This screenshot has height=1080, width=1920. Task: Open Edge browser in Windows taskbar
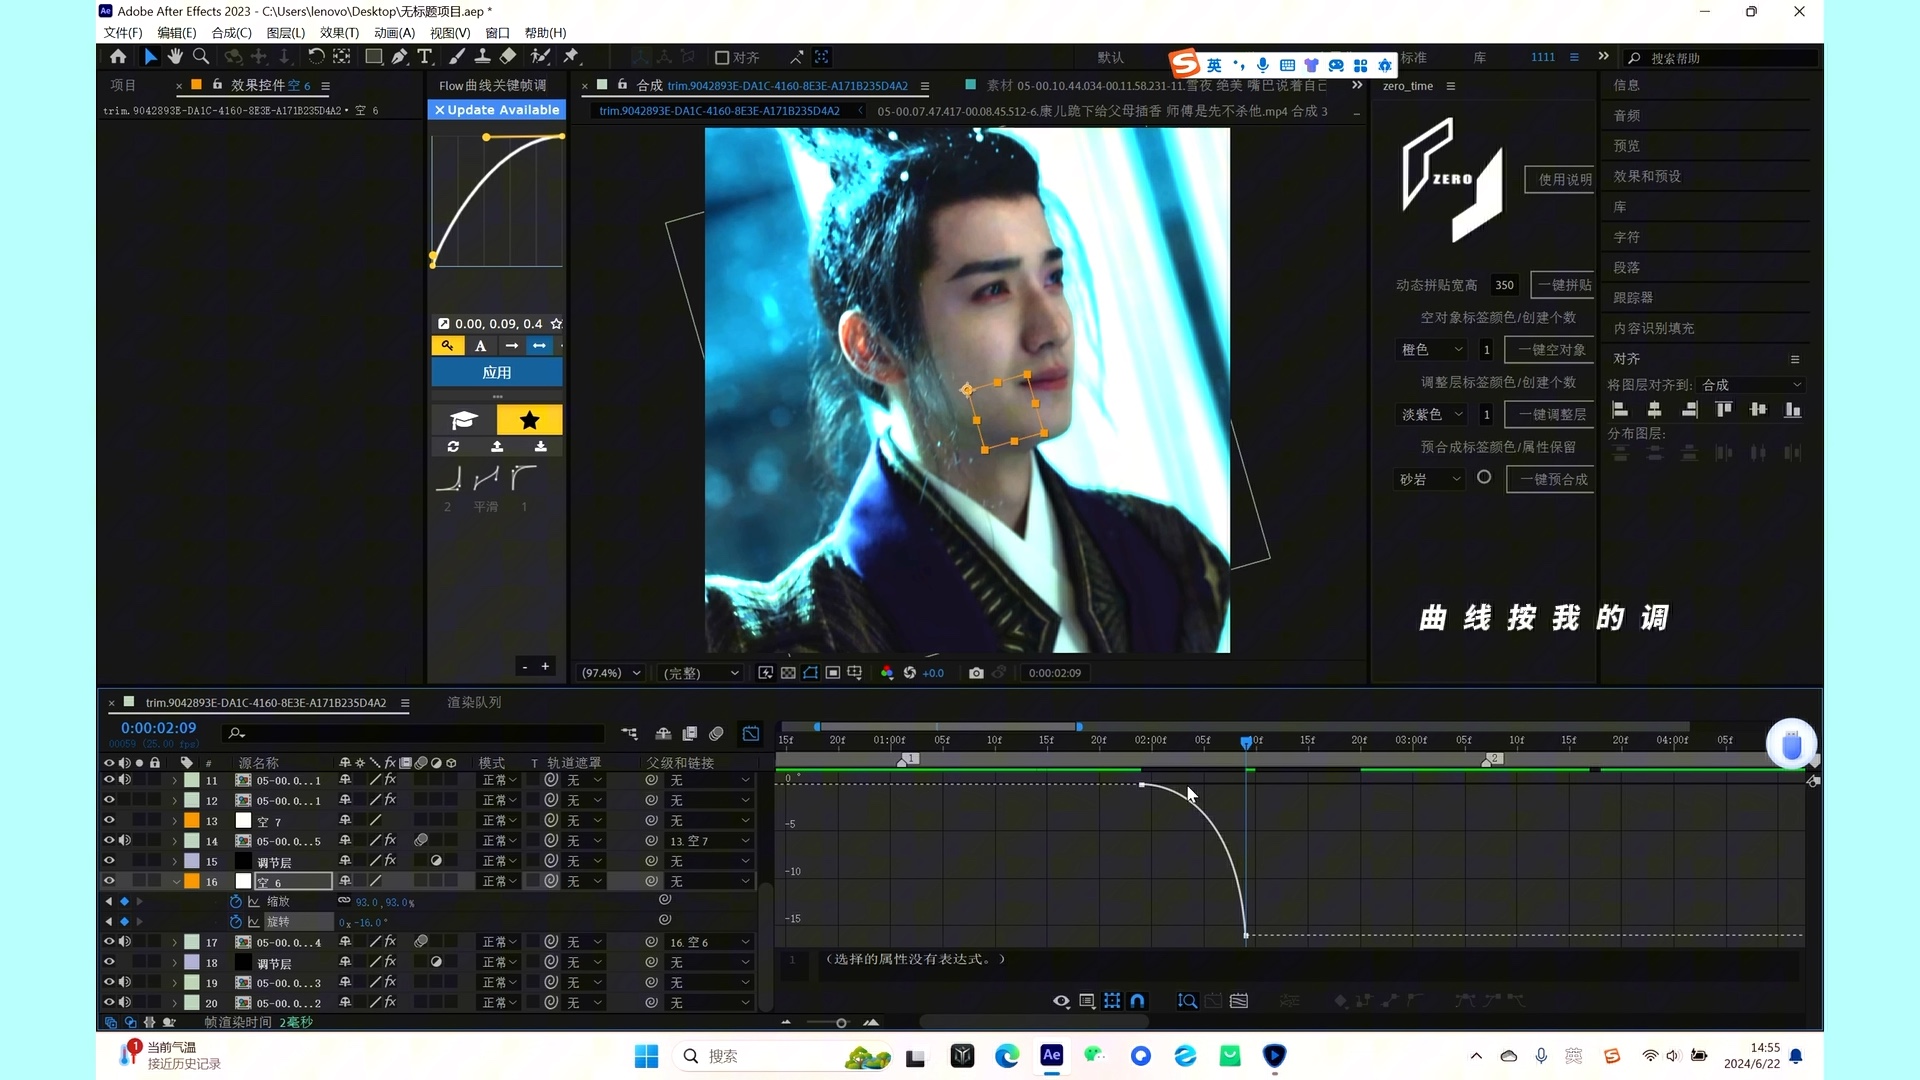point(1007,1055)
